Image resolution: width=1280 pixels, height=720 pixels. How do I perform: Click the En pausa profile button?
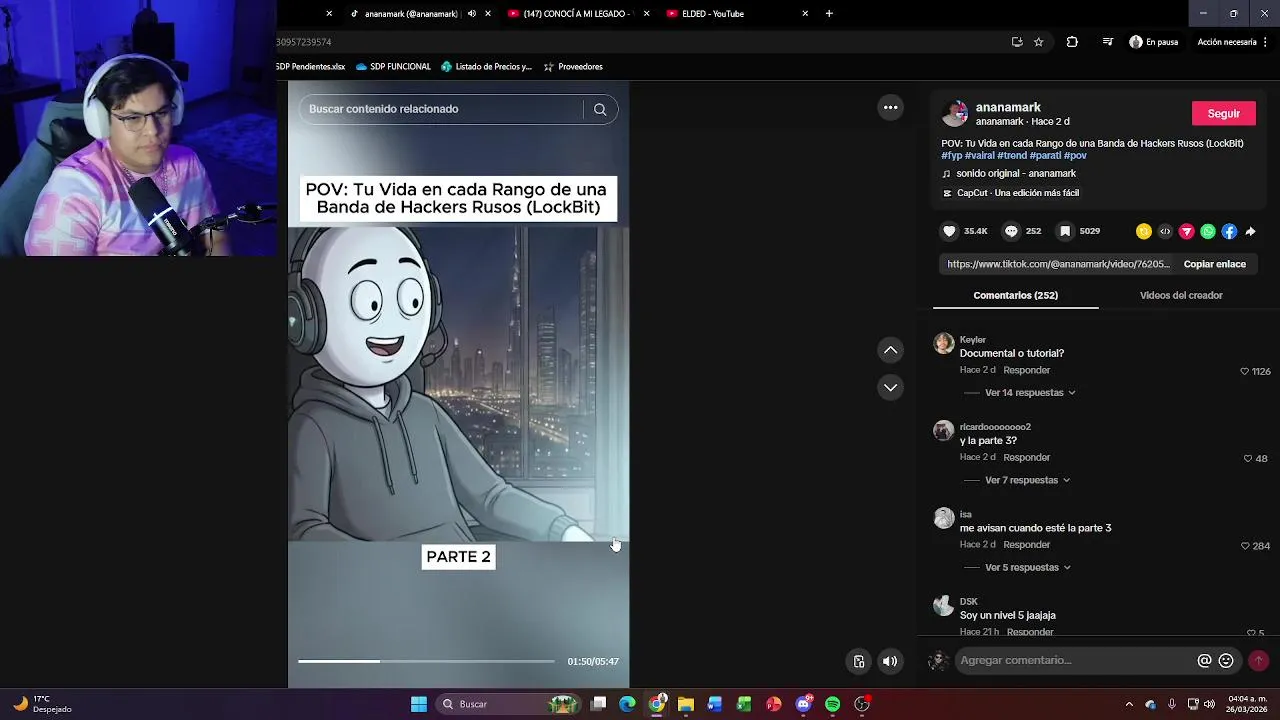[x=1153, y=42]
